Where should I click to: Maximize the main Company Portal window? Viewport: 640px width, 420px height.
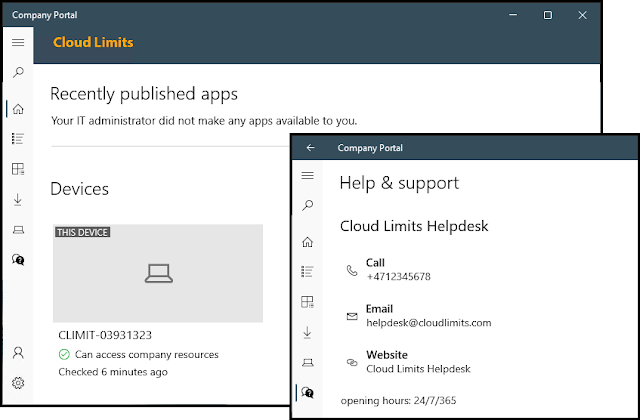click(x=548, y=15)
